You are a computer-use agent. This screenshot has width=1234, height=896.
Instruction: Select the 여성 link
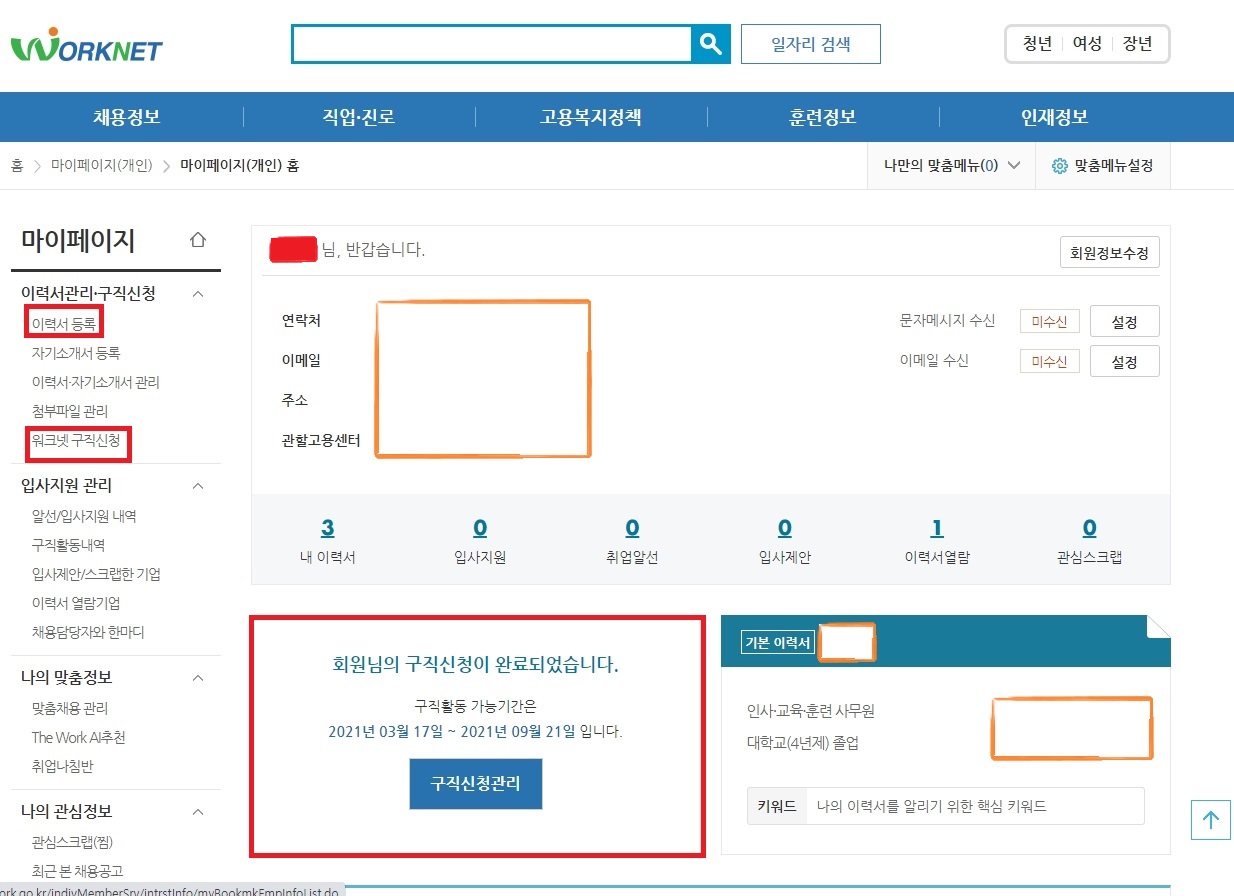pyautogui.click(x=1087, y=44)
